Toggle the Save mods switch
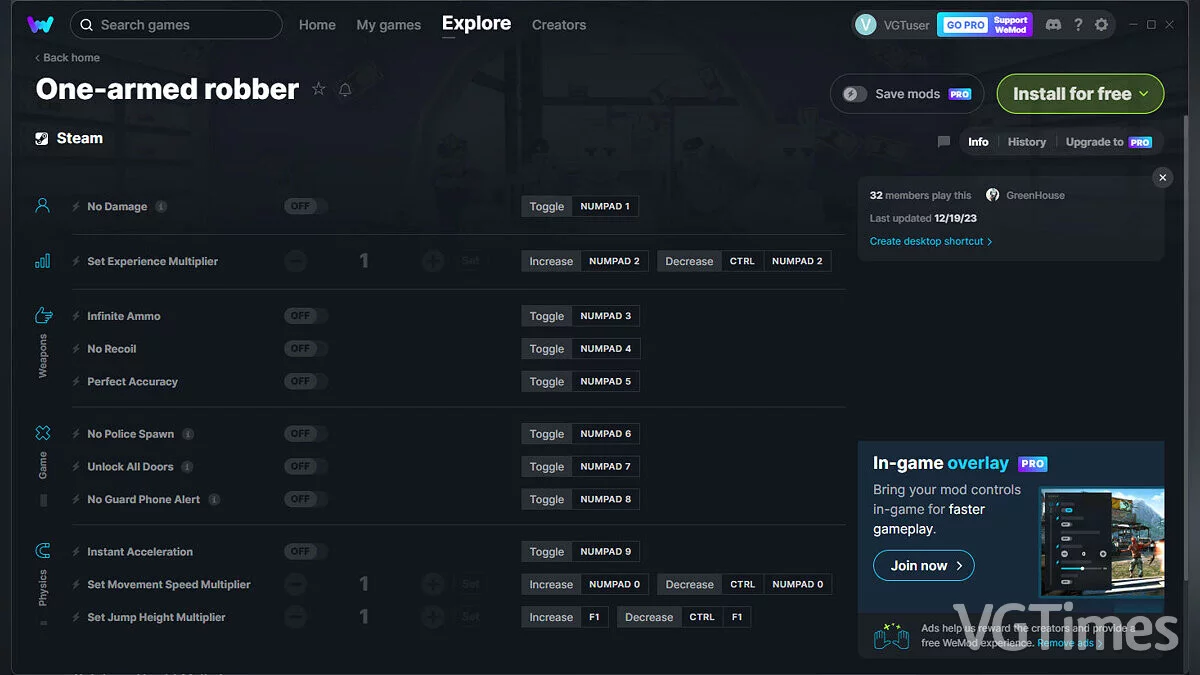The height and width of the screenshot is (675, 1200). pyautogui.click(x=854, y=94)
